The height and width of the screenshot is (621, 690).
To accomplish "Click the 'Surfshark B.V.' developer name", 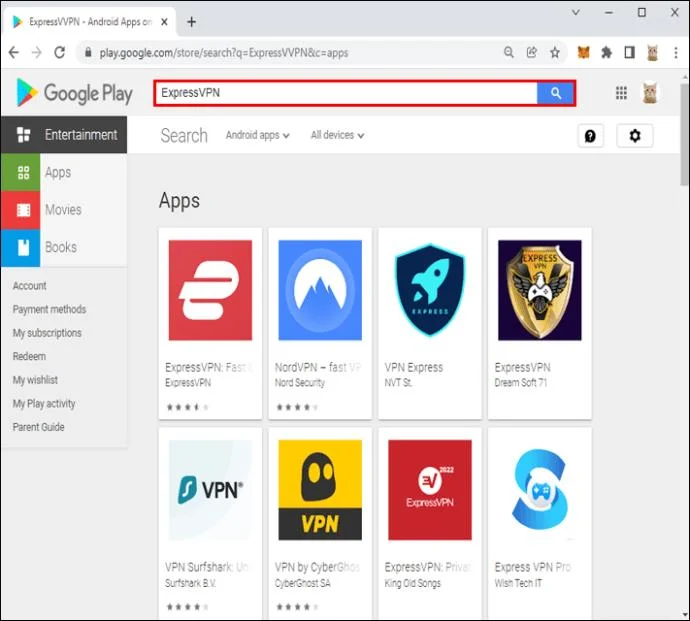I will click(190, 583).
